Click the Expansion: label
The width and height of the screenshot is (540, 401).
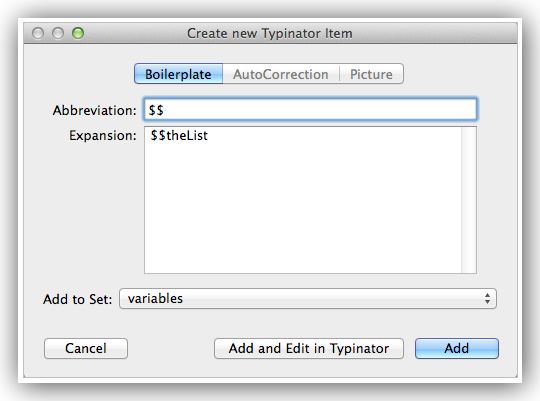pos(103,135)
